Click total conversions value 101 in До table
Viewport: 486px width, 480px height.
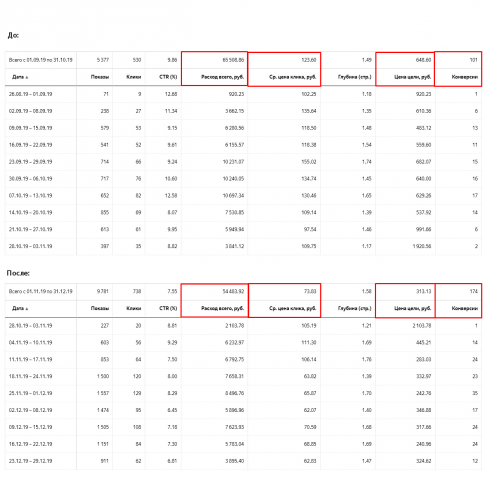(474, 60)
